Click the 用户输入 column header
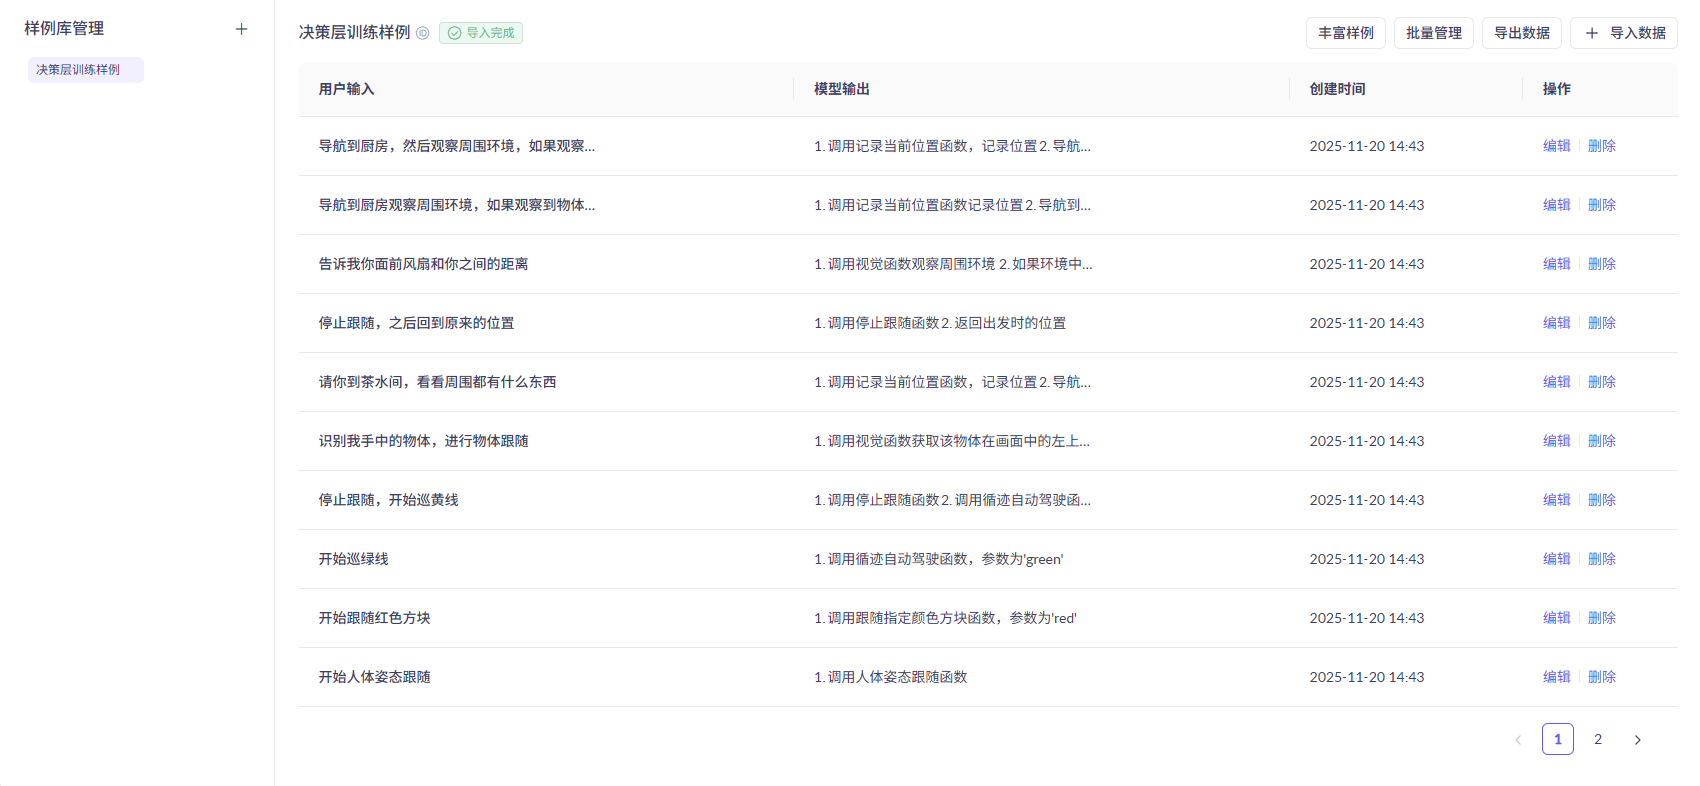 pyautogui.click(x=346, y=89)
